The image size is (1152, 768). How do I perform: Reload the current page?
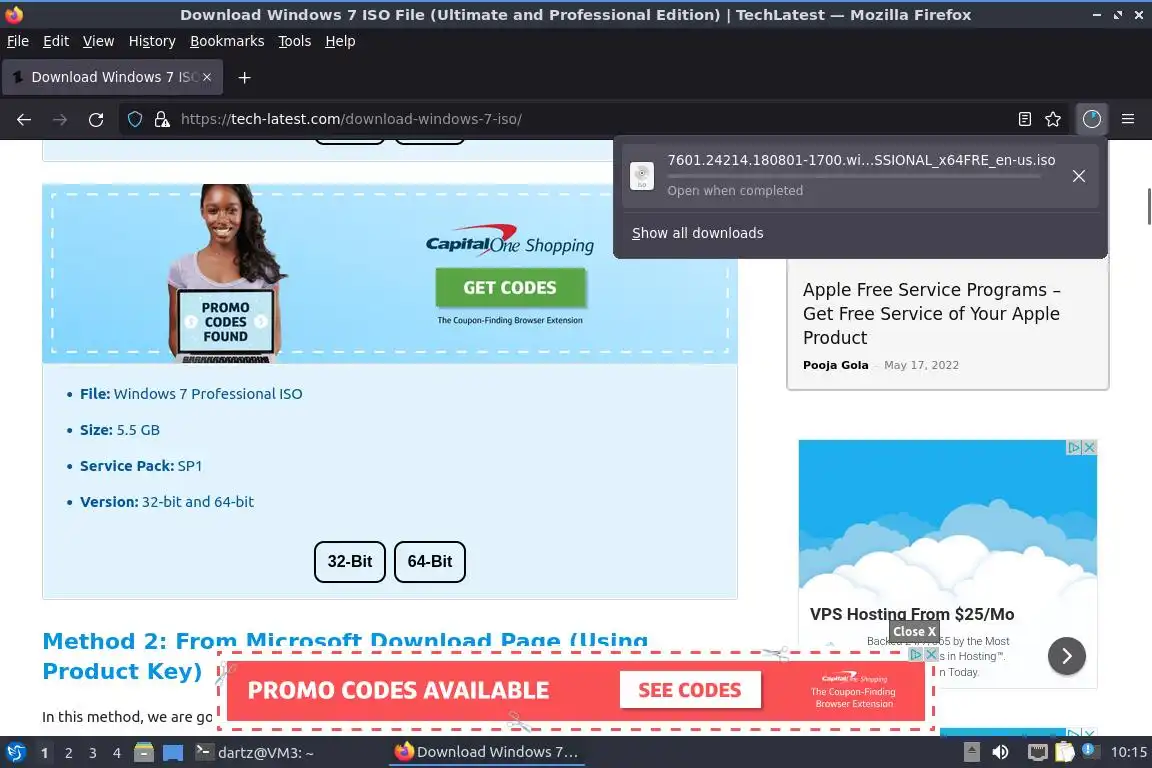(96, 119)
